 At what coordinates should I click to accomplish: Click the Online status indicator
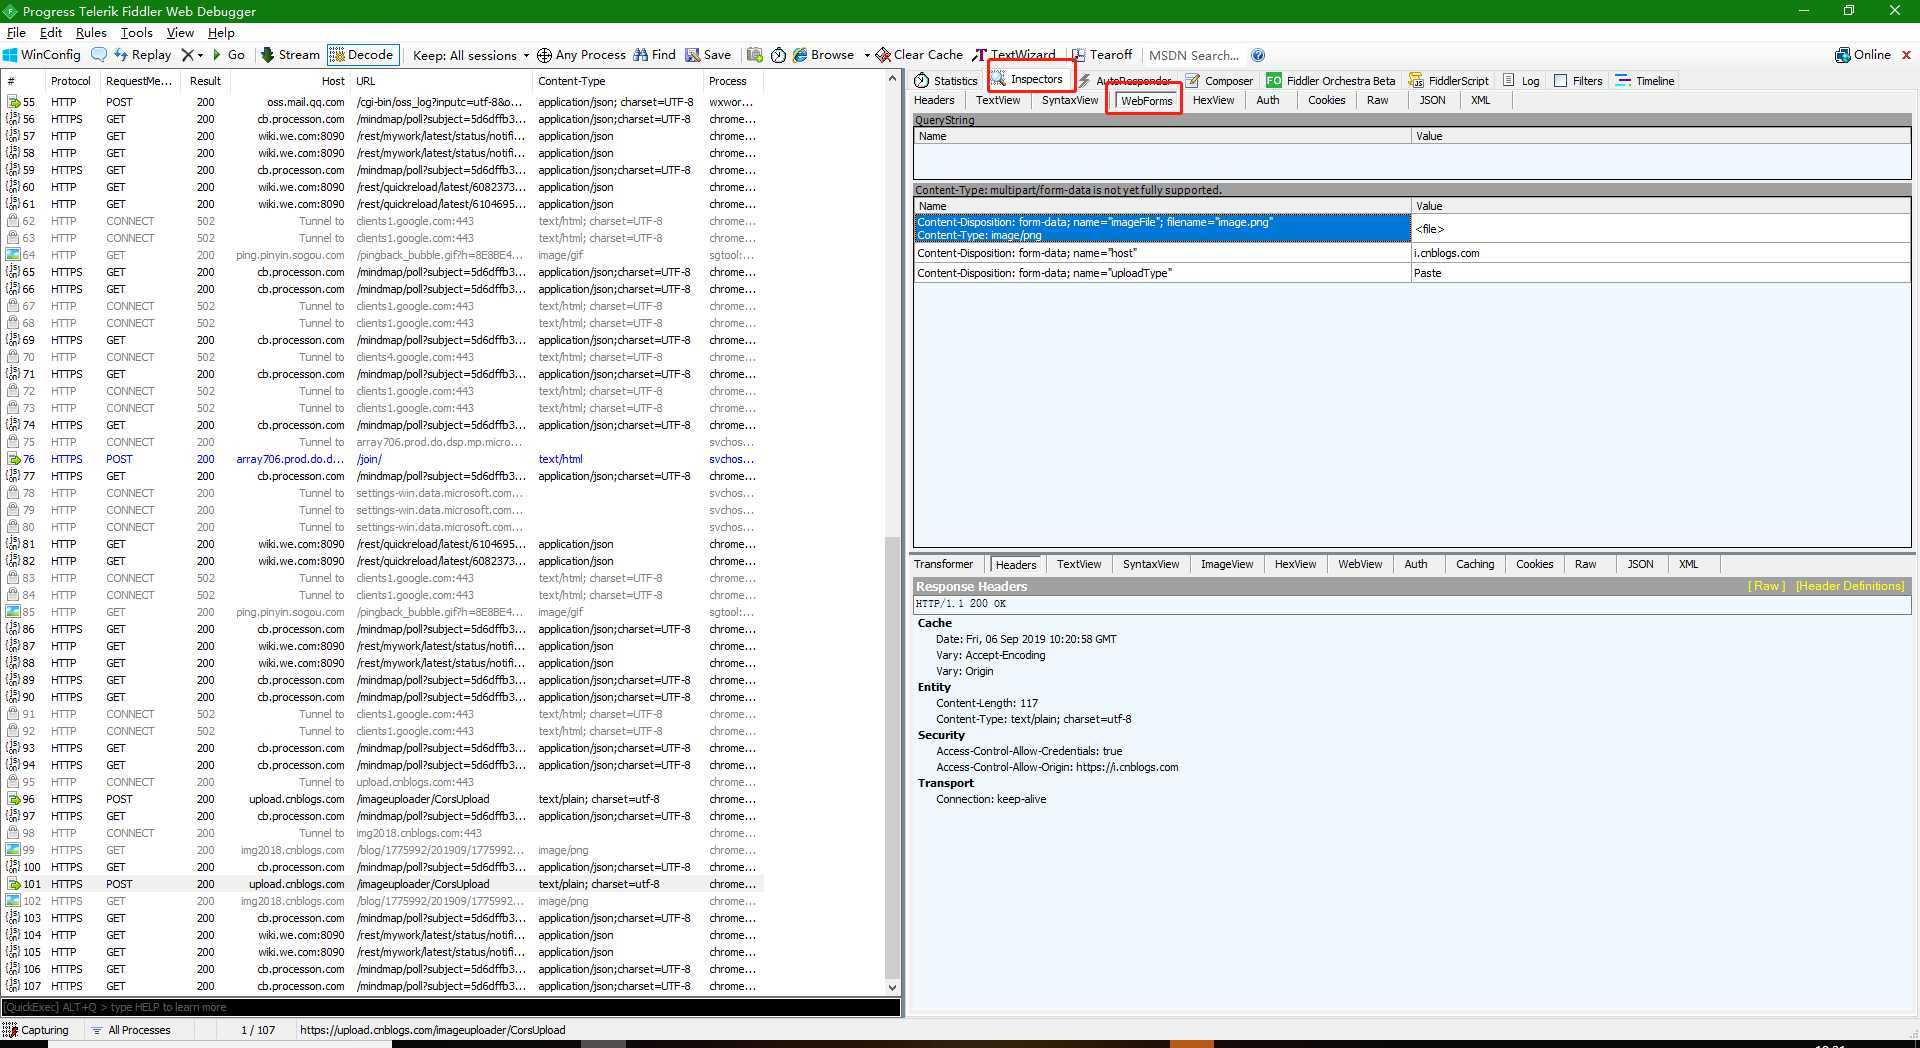tap(1863, 55)
